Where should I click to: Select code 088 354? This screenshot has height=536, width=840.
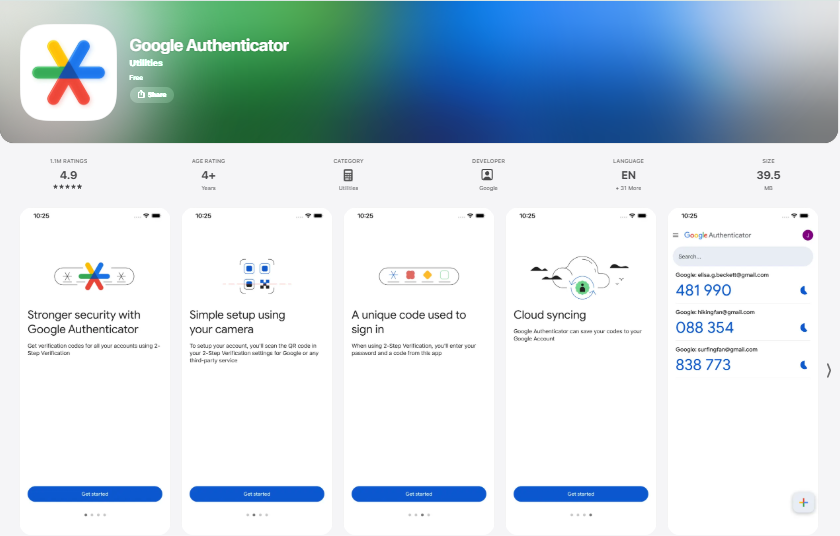pos(704,328)
